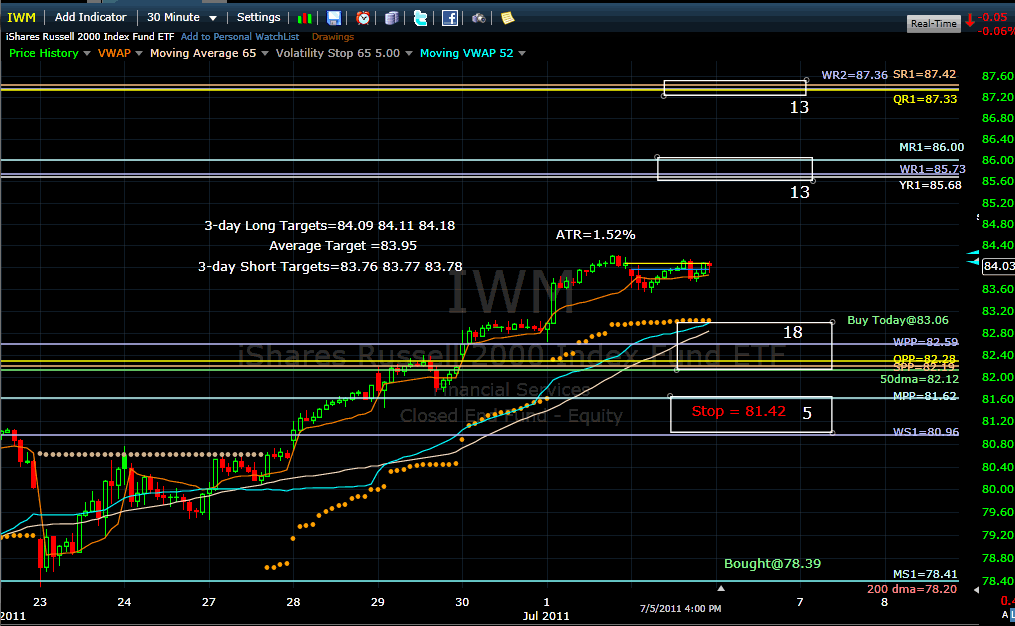Share the chart via Facebook icon
Screen dimensions: 1015x626
450,18
